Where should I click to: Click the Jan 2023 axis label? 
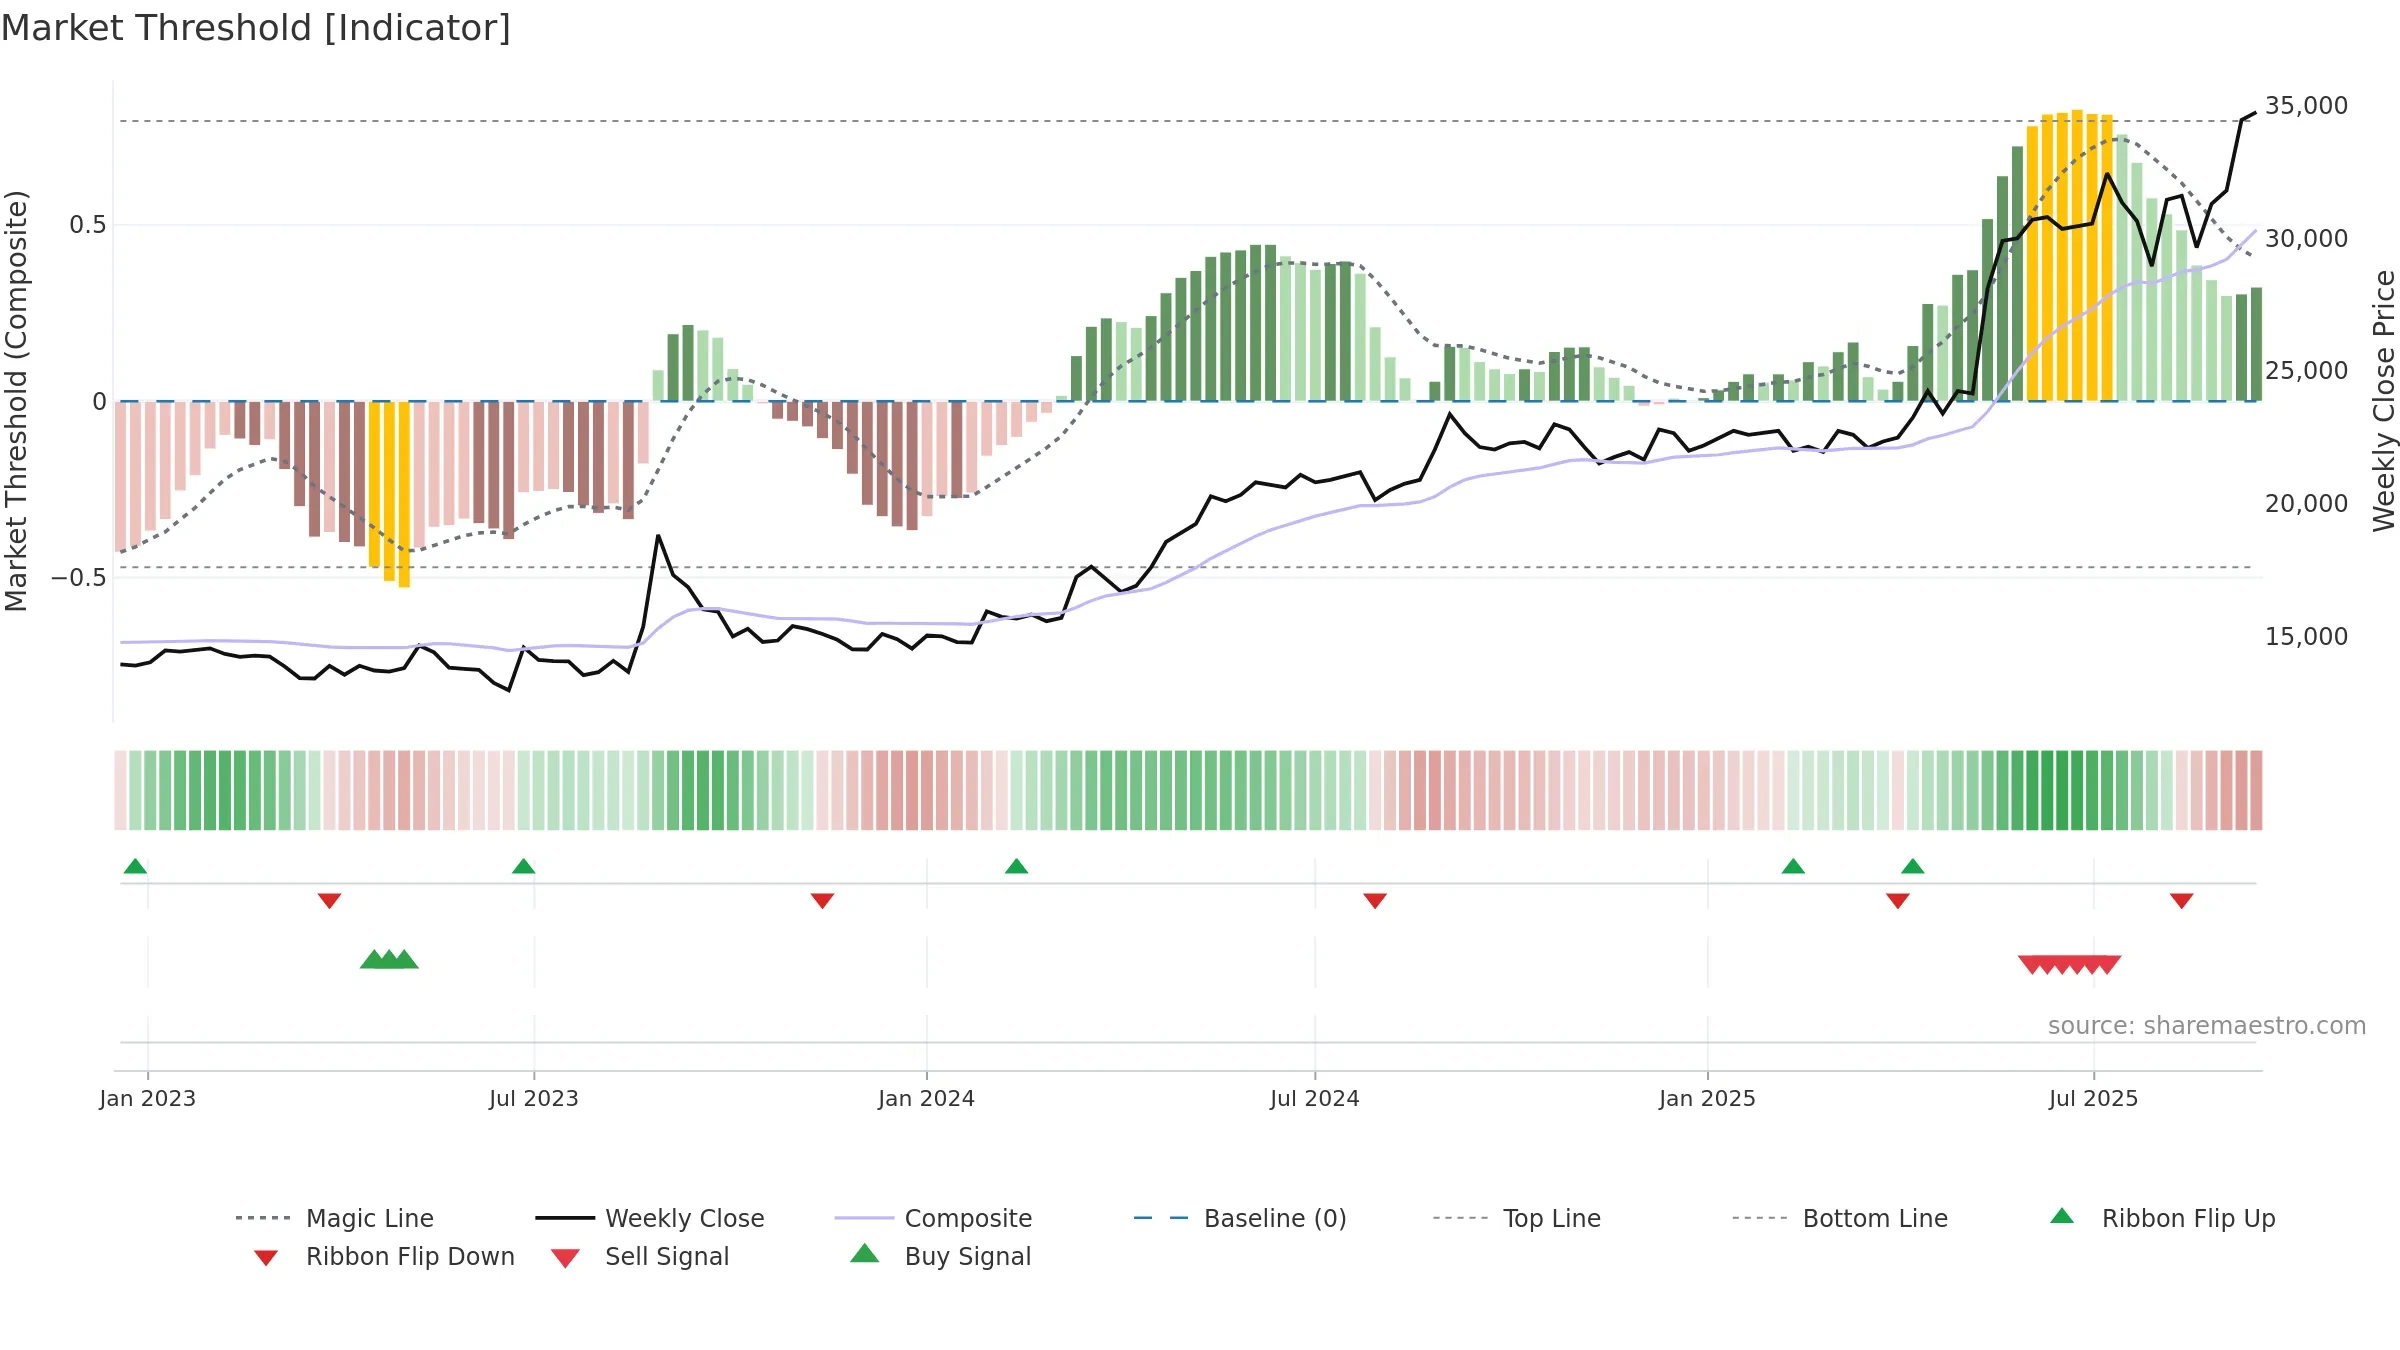click(x=148, y=1098)
